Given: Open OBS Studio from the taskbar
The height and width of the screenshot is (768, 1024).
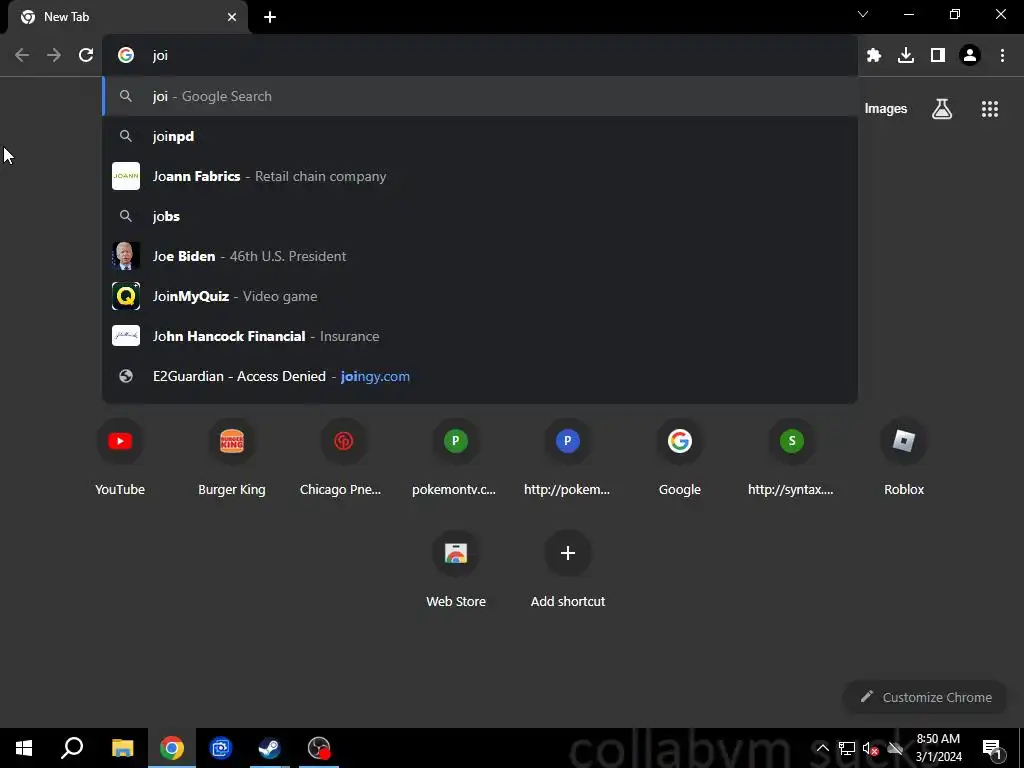Looking at the screenshot, I should [x=319, y=748].
